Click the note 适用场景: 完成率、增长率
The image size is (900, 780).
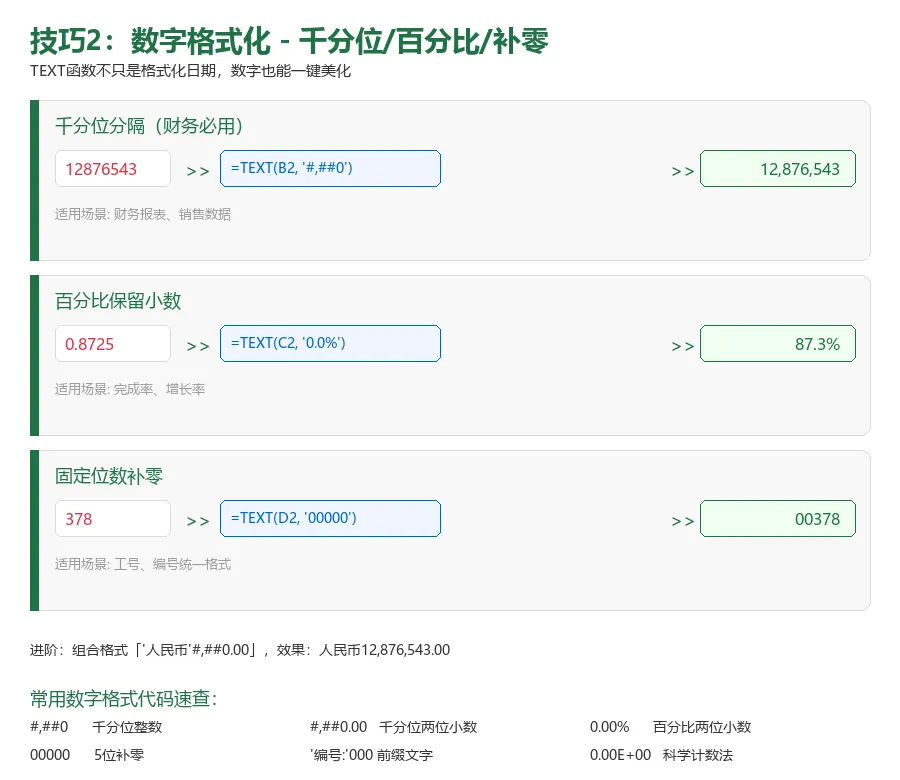[x=130, y=389]
